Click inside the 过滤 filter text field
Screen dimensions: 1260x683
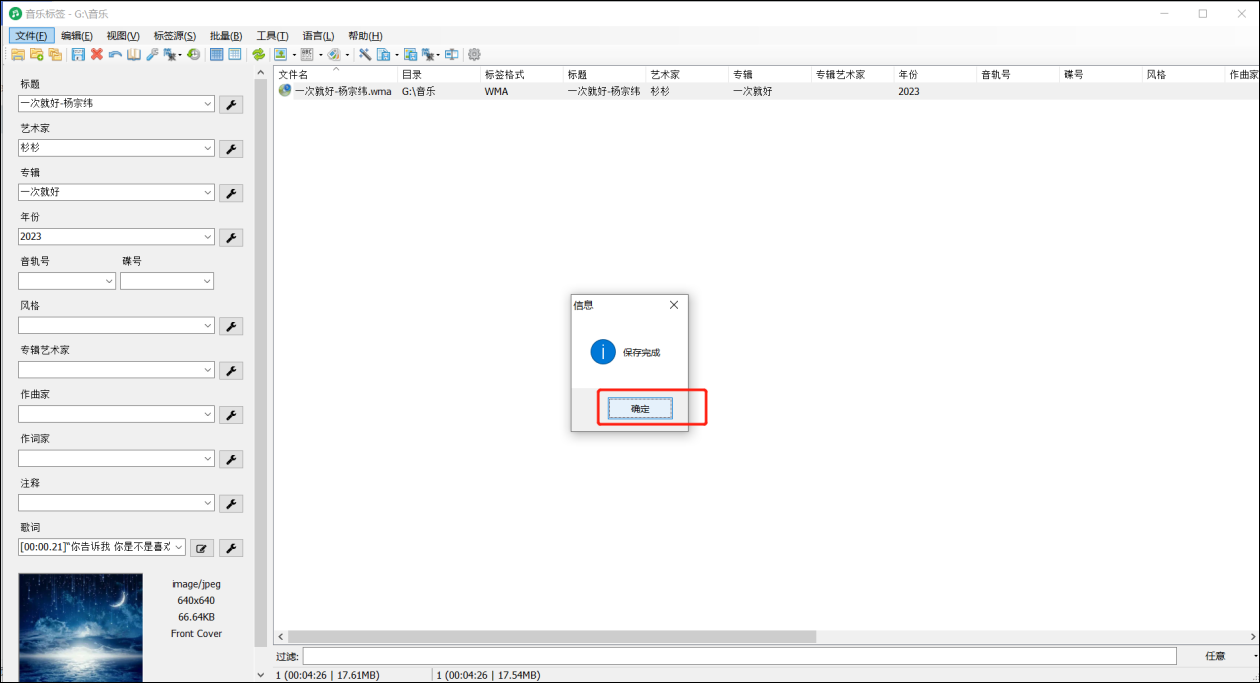coord(739,656)
